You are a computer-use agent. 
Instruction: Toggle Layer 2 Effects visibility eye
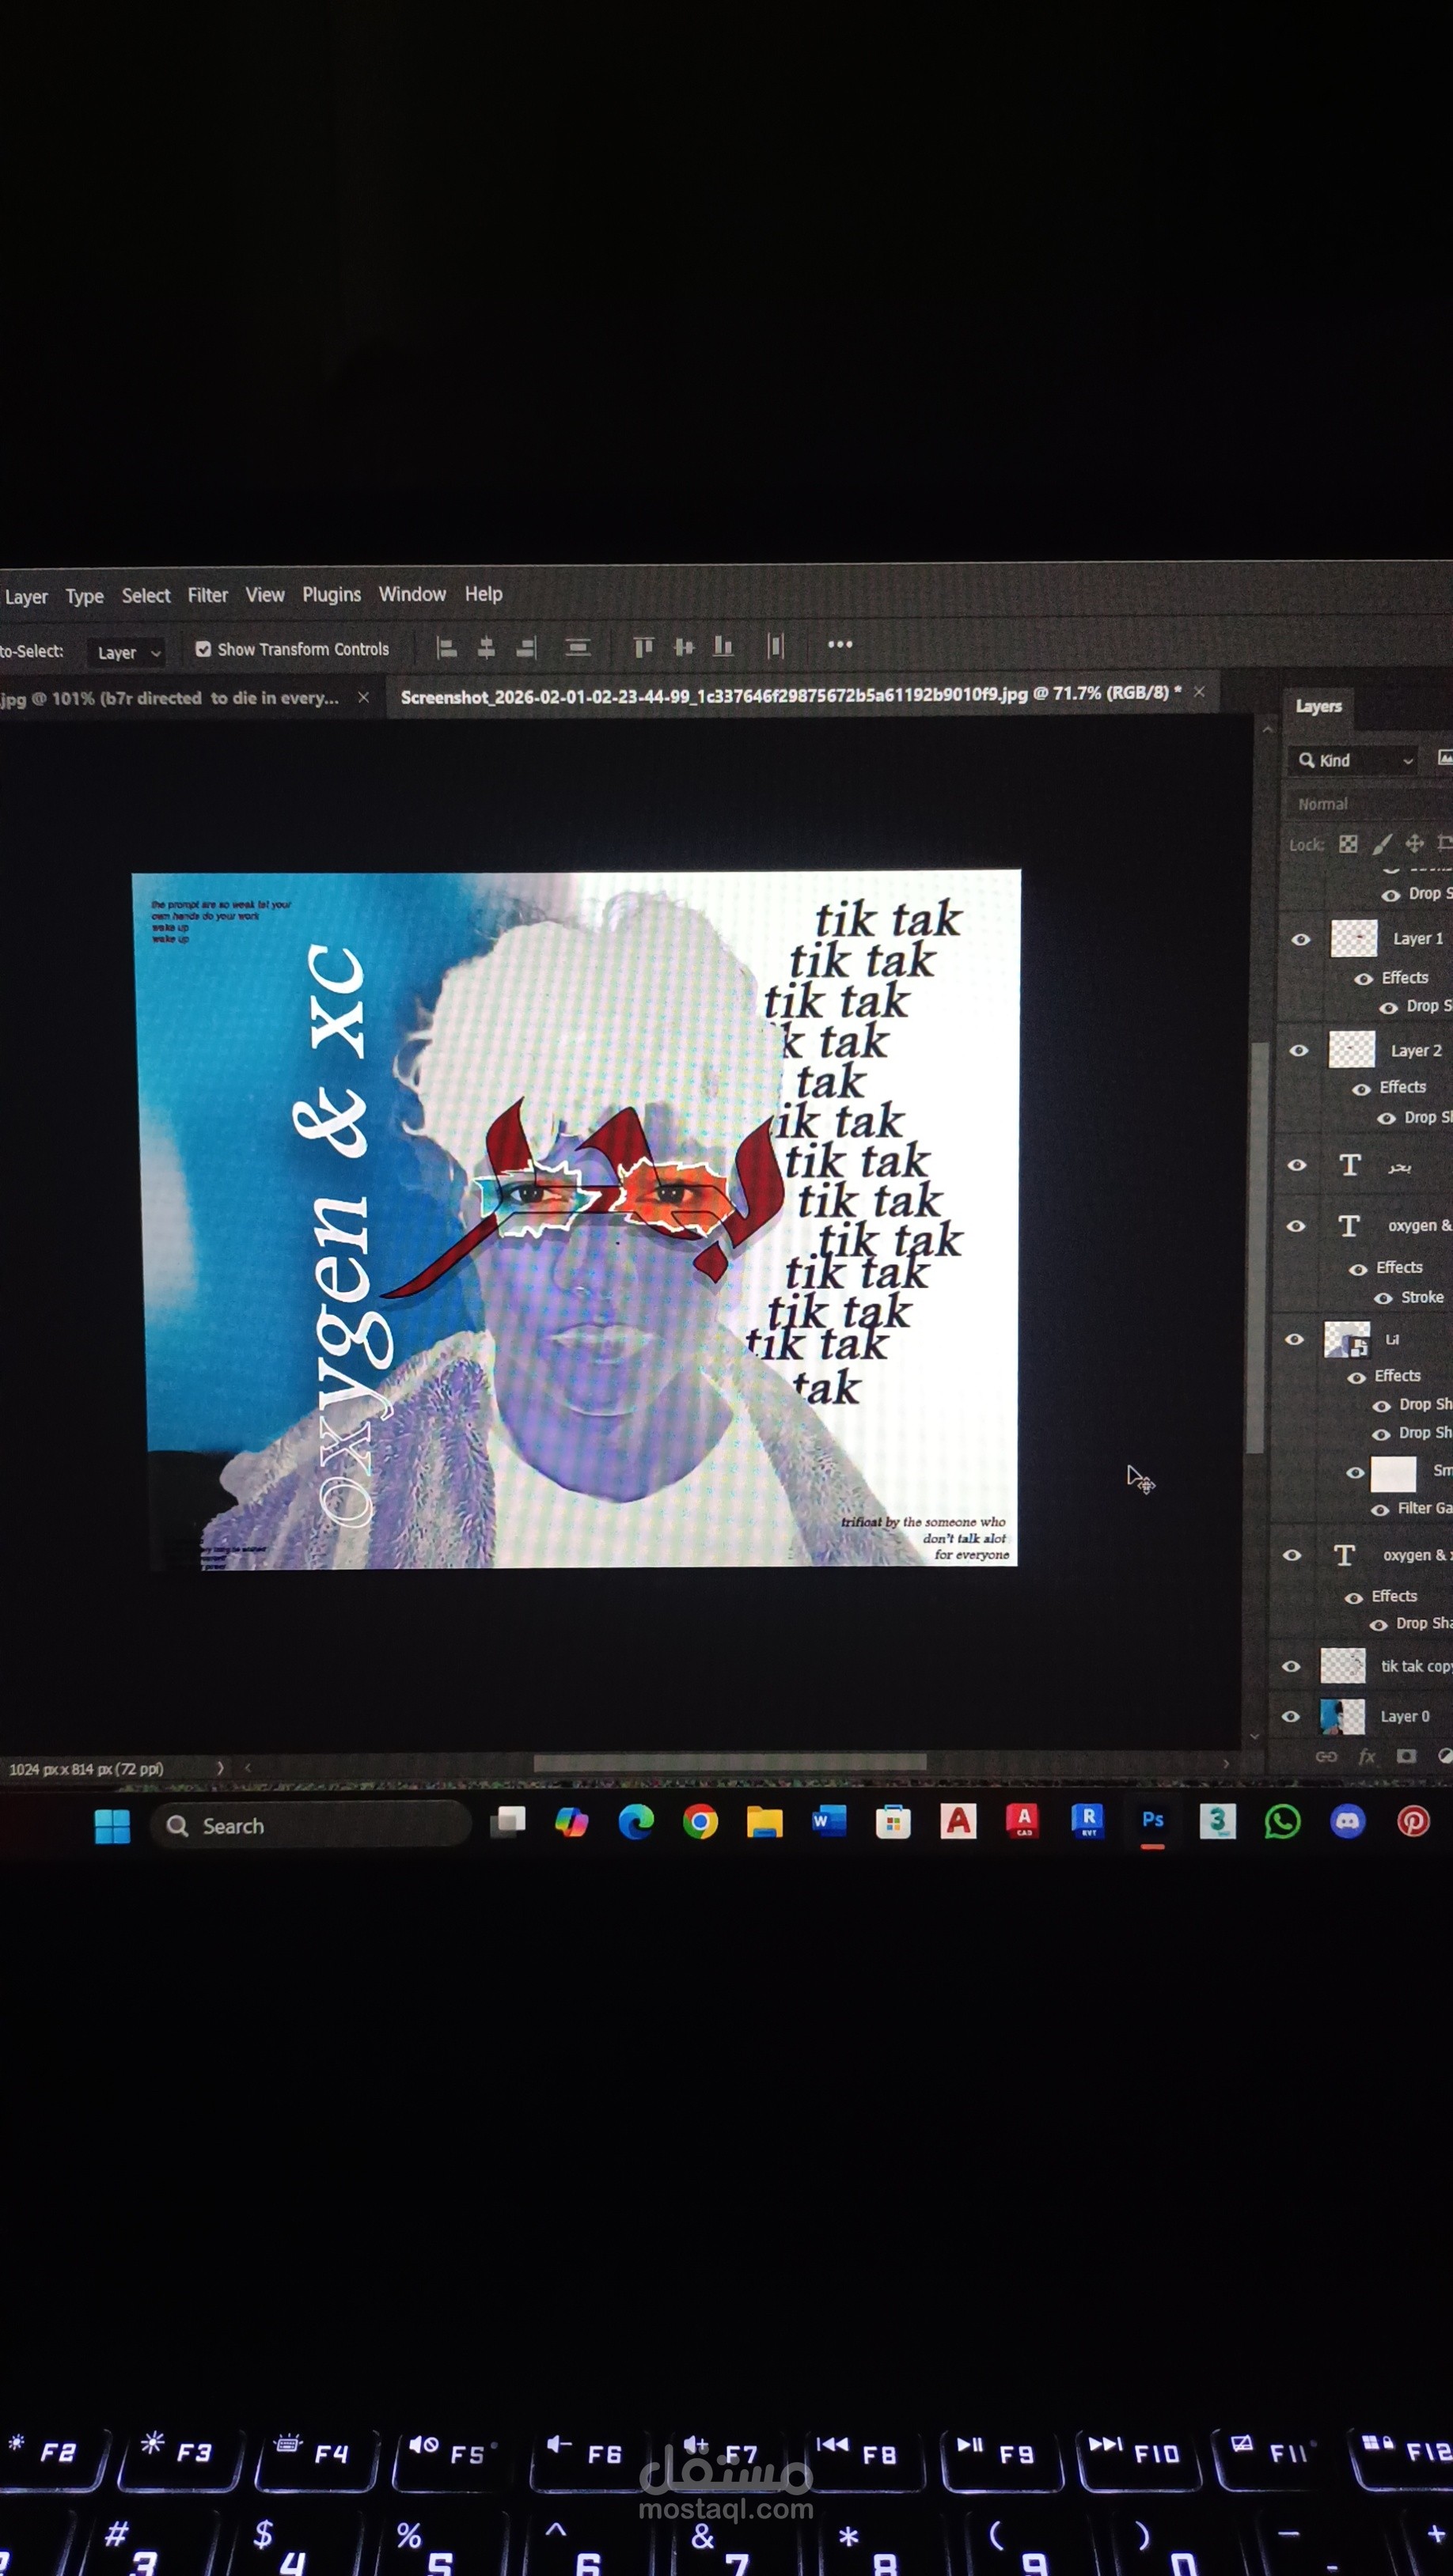[1361, 1089]
